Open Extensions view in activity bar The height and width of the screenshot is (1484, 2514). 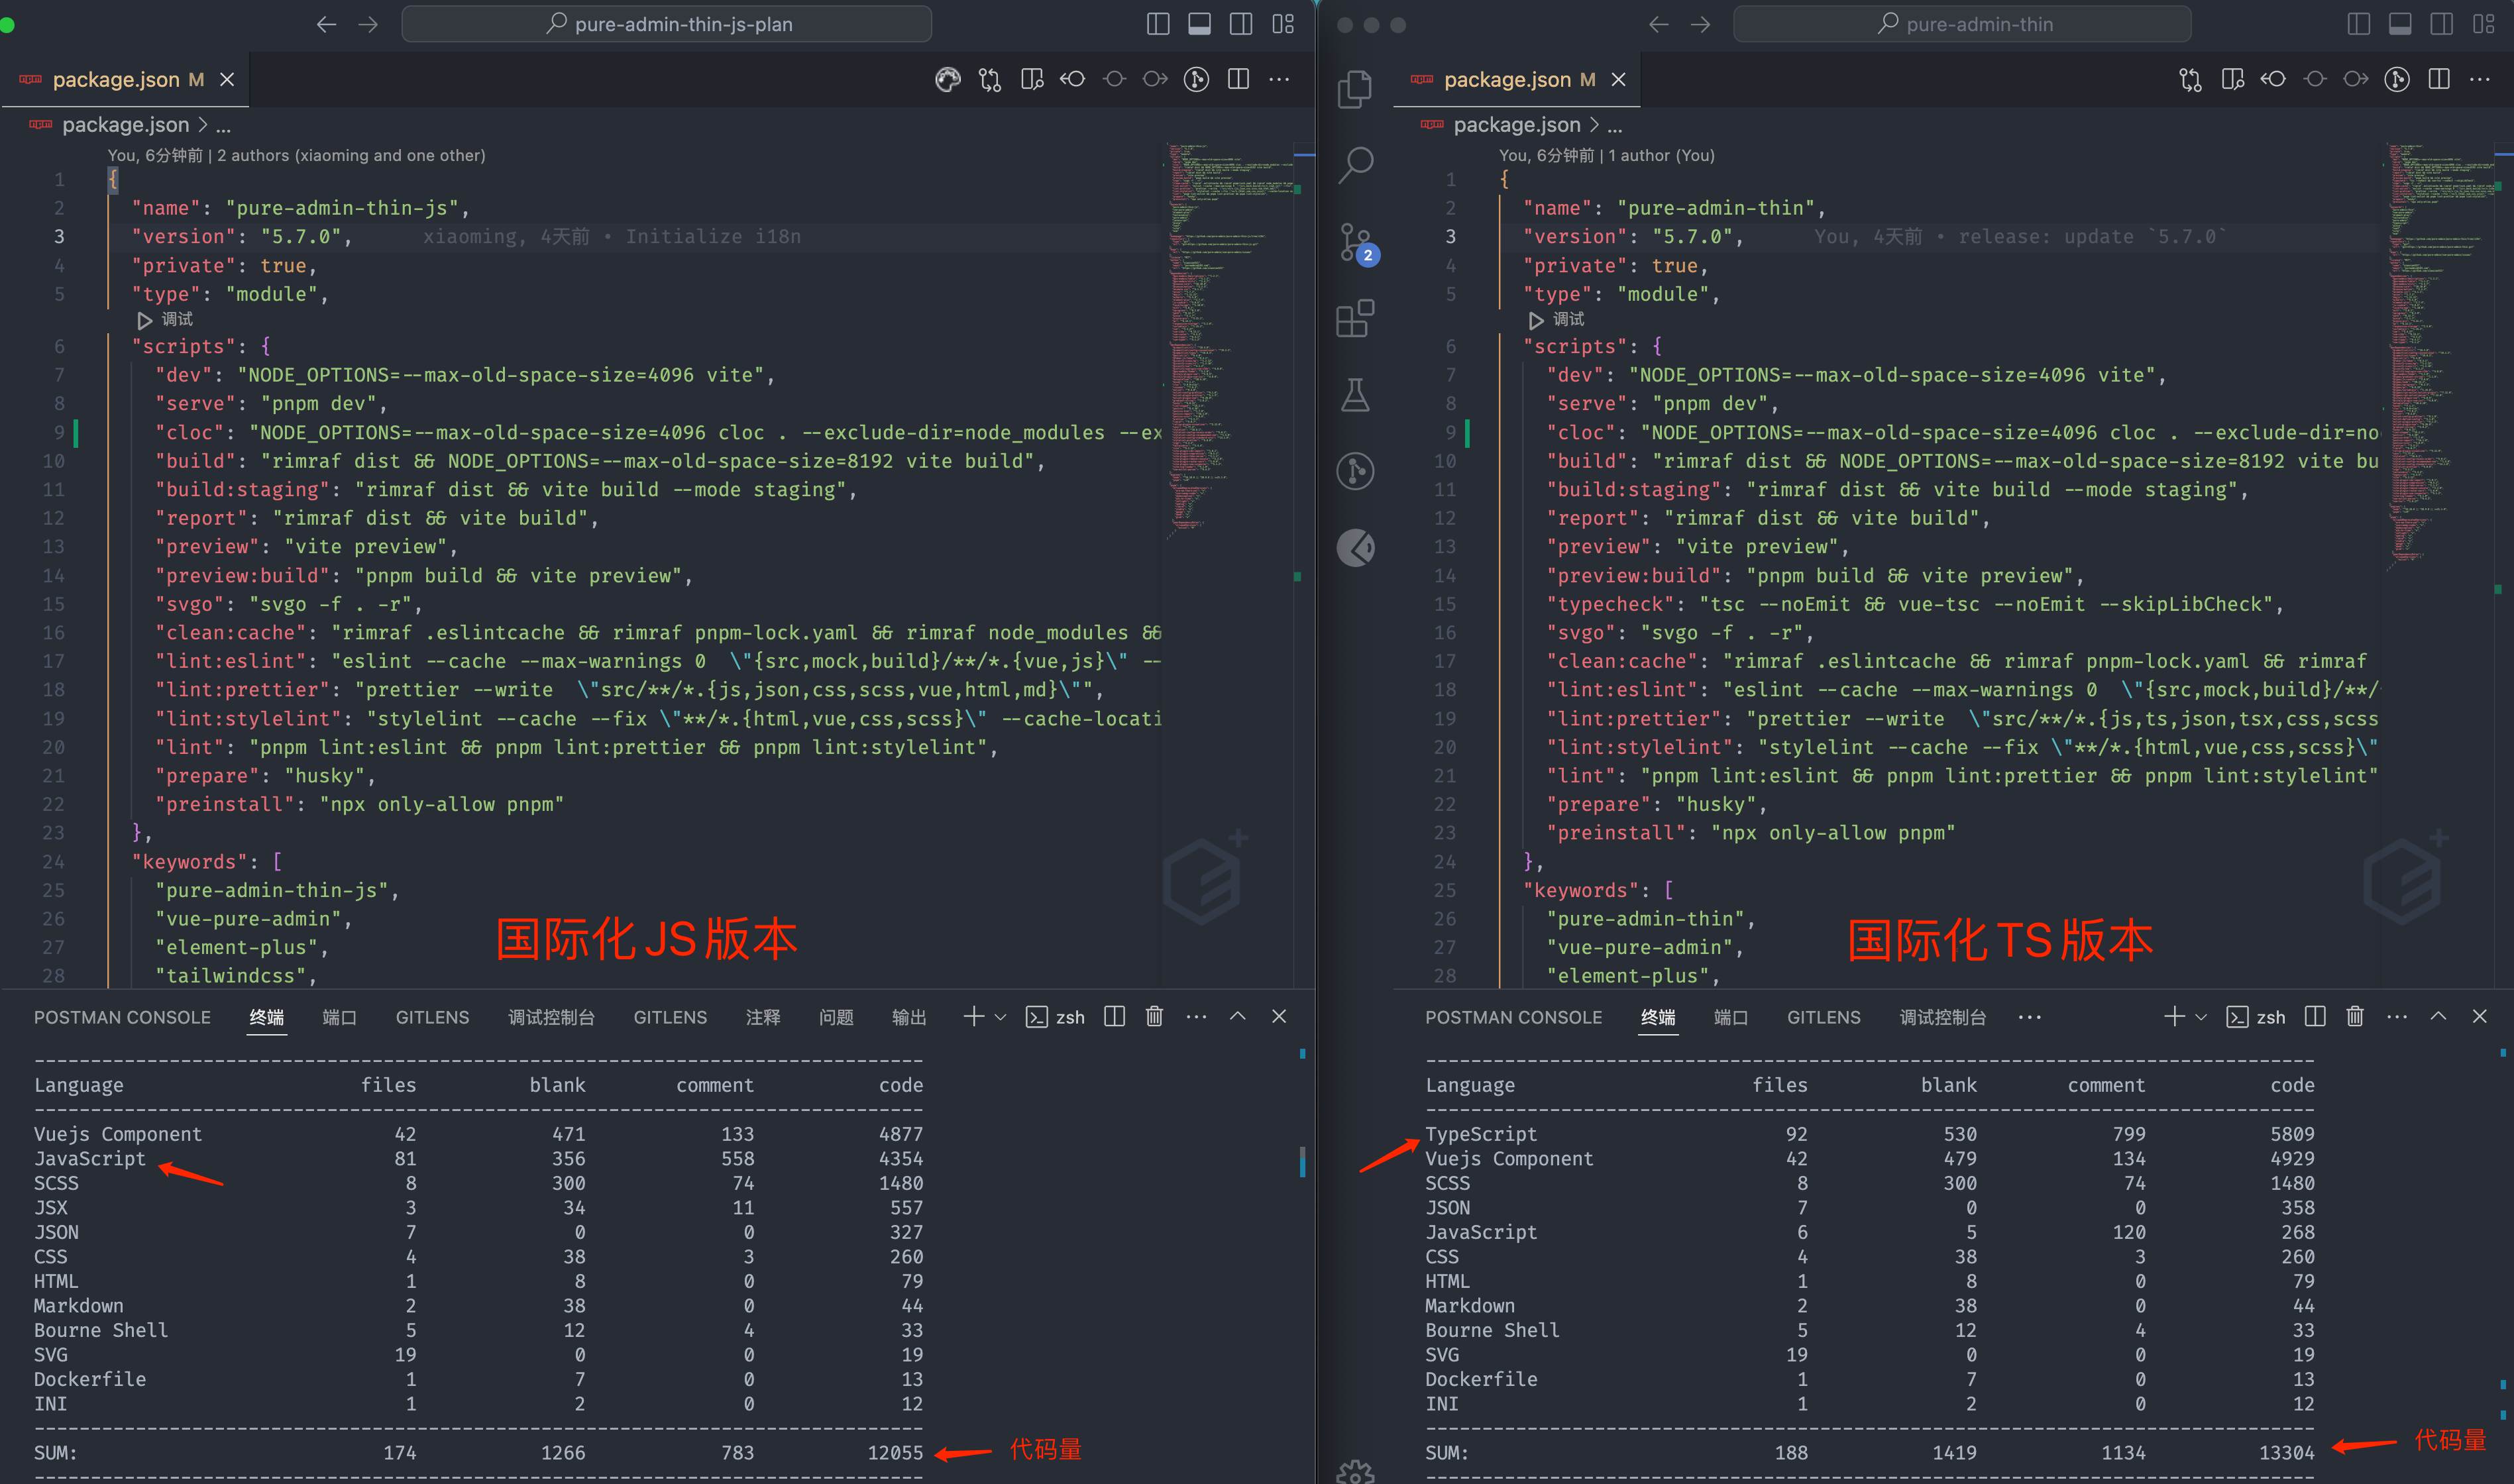click(1355, 319)
